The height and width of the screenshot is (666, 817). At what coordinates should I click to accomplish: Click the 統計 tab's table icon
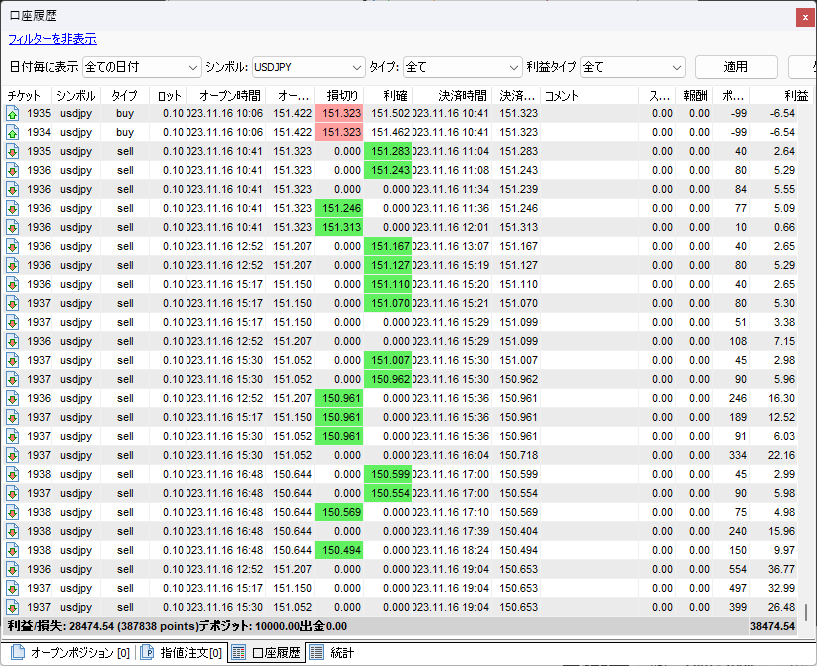pyautogui.click(x=316, y=653)
